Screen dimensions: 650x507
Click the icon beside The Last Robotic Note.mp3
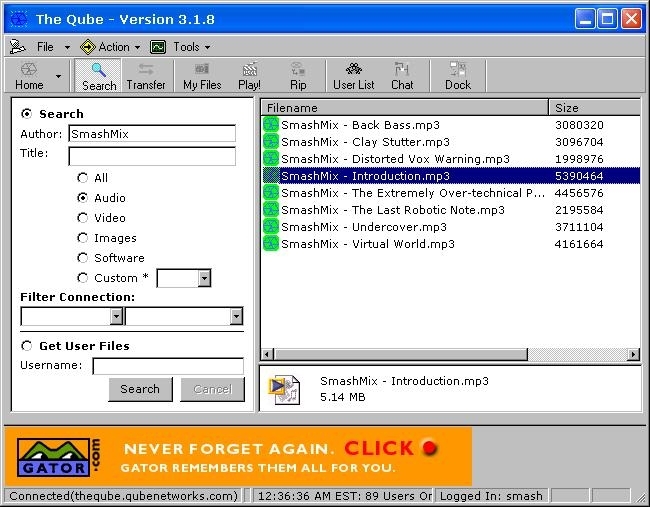[x=271, y=210]
